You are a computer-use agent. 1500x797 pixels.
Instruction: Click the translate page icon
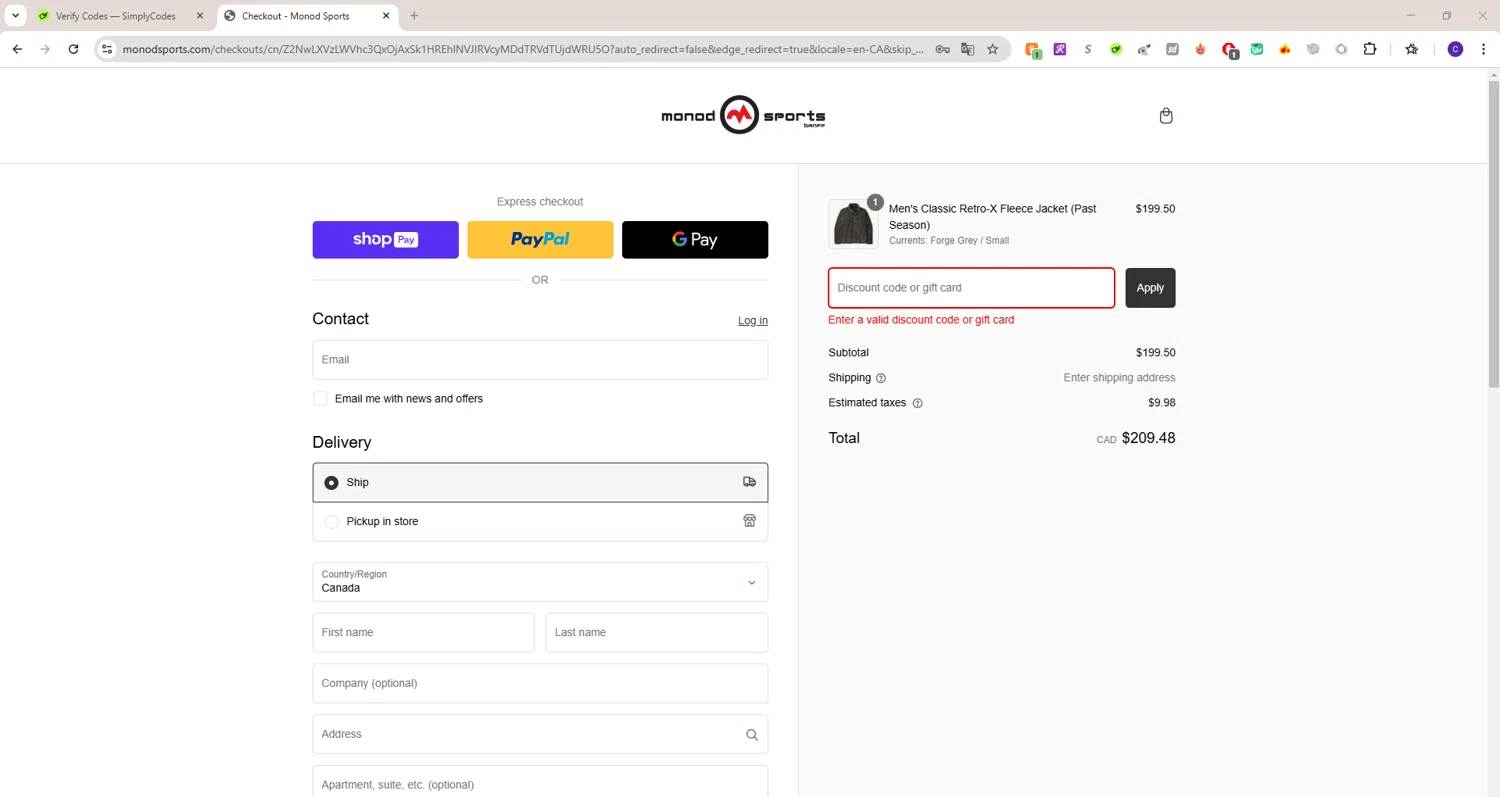[x=967, y=49]
